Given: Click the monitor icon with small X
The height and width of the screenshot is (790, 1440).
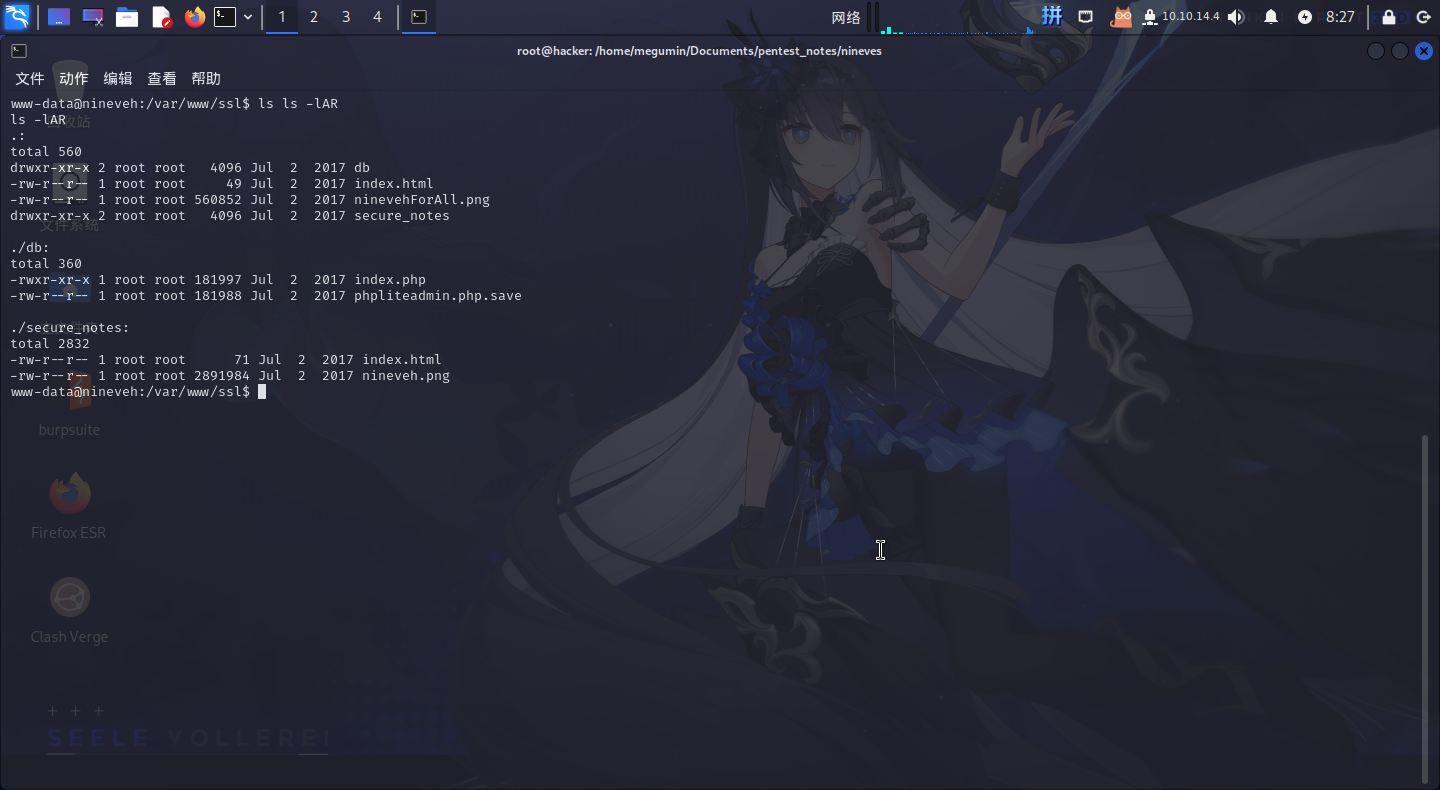Looking at the screenshot, I should (x=93, y=17).
